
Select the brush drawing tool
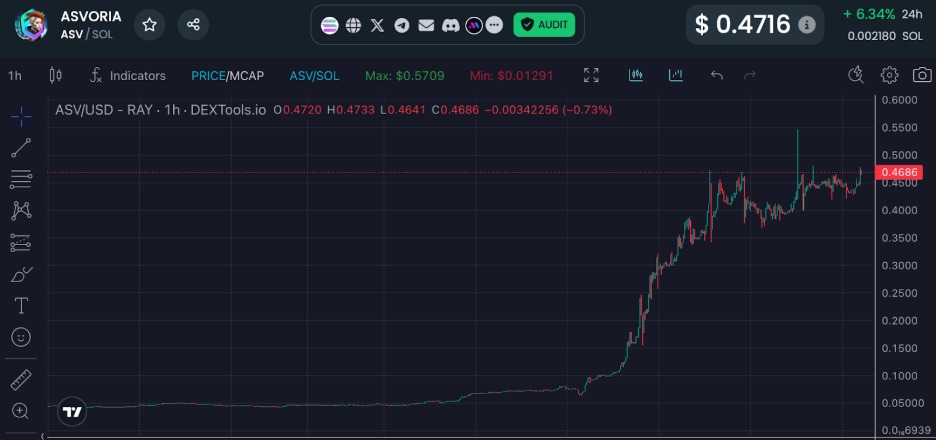(21, 274)
